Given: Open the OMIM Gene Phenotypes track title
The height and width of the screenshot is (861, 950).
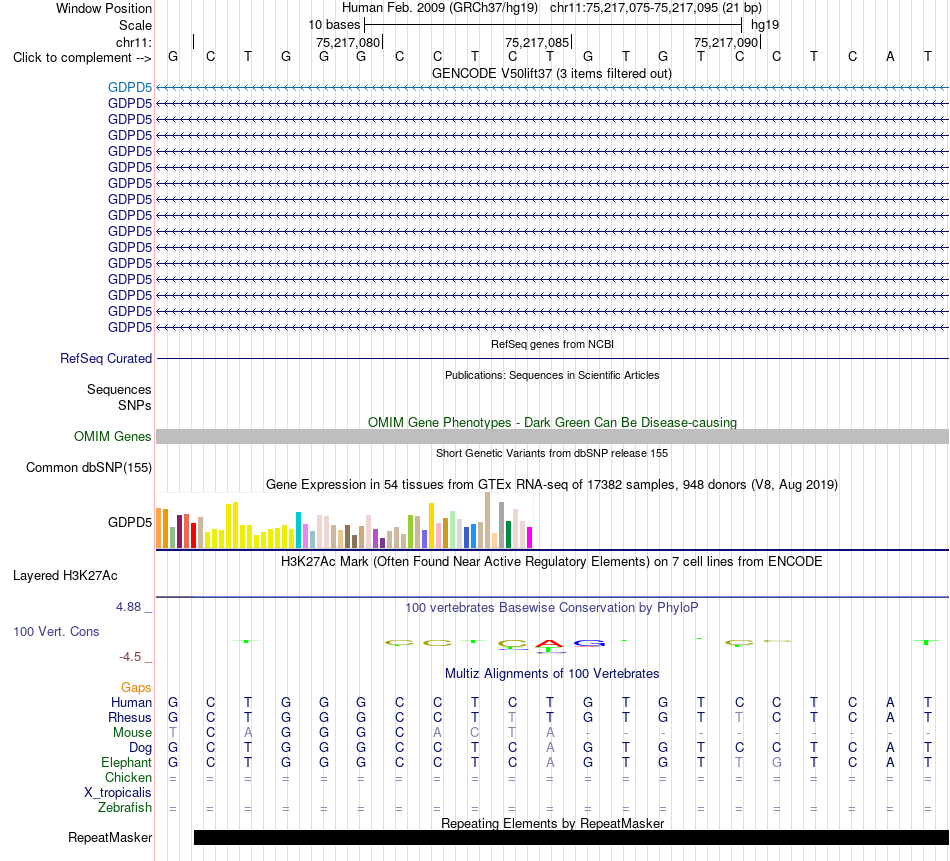Looking at the screenshot, I should pos(552,422).
